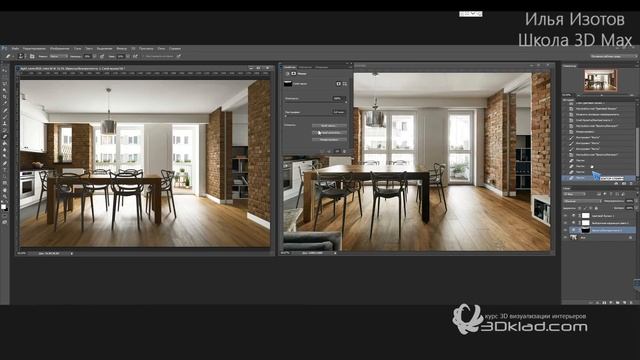Open the Слои menu
This screenshot has height=360, width=640.
[x=77, y=49]
